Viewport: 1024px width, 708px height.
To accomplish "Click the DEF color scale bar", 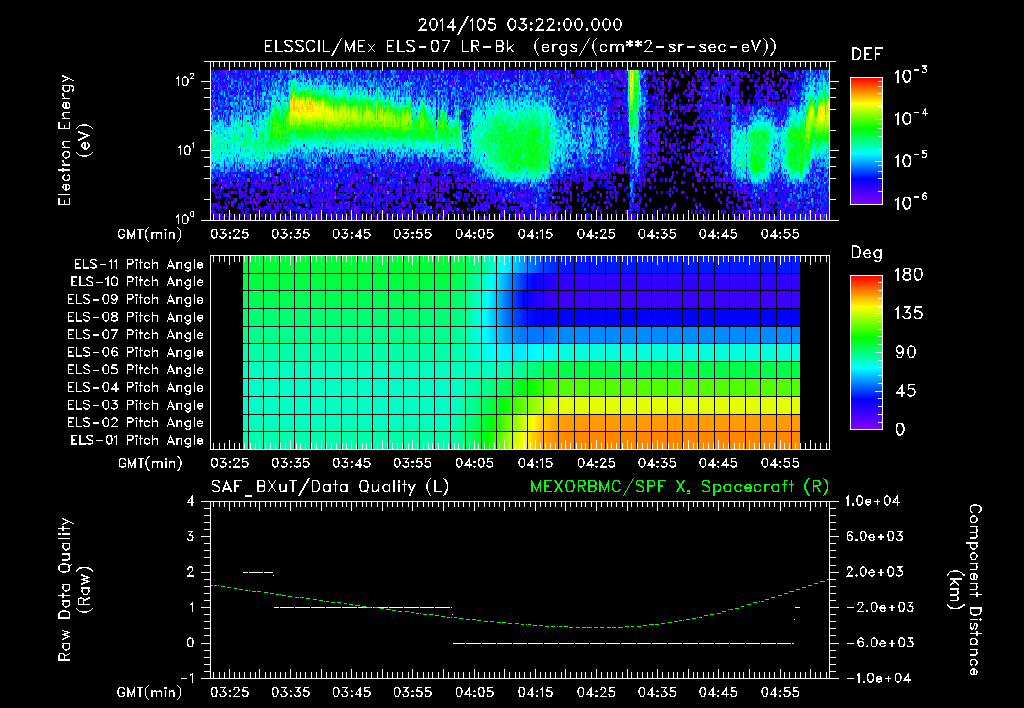I will click(866, 141).
